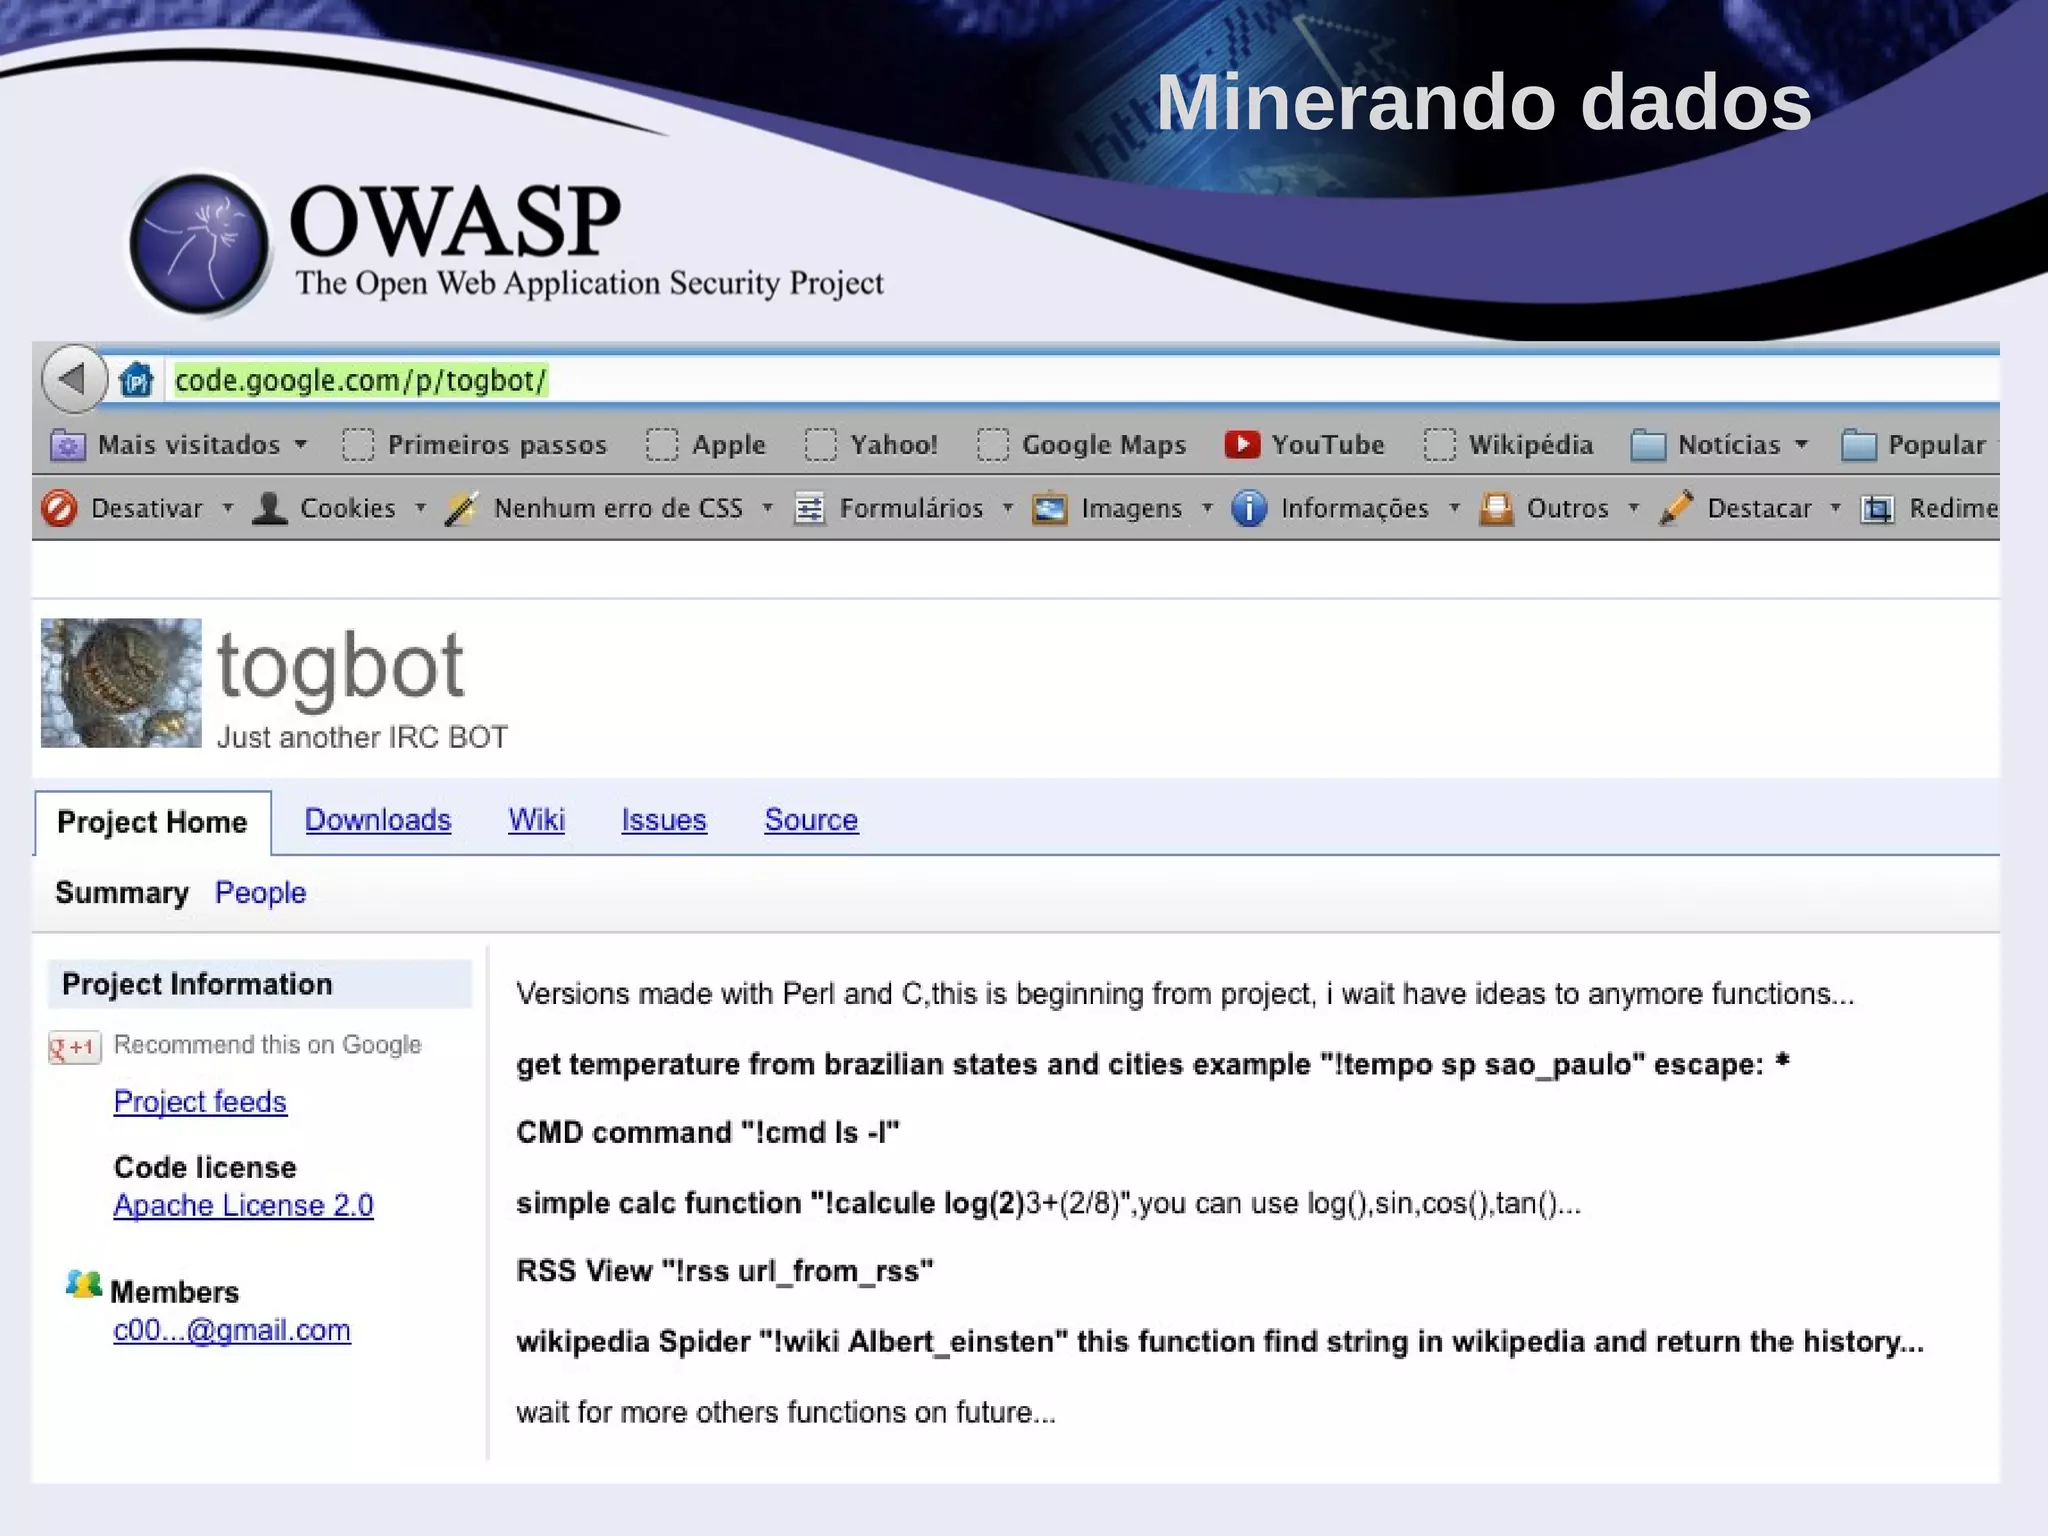Click the Google +1 recommend button
This screenshot has height=1536, width=2048.
pos(75,1046)
